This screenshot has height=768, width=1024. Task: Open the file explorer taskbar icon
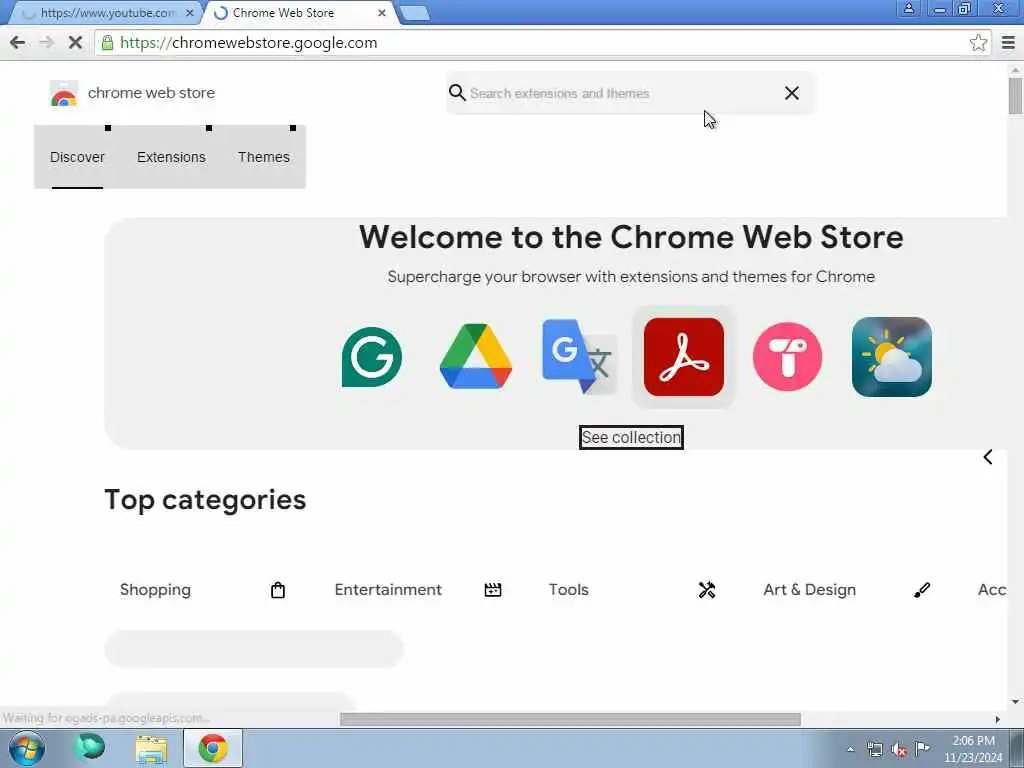pos(152,748)
